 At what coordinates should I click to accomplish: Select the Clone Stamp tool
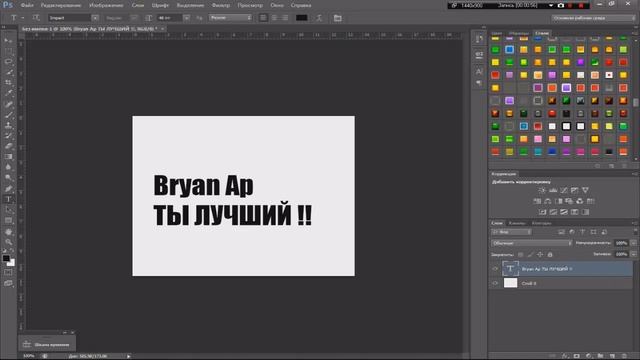(8, 125)
